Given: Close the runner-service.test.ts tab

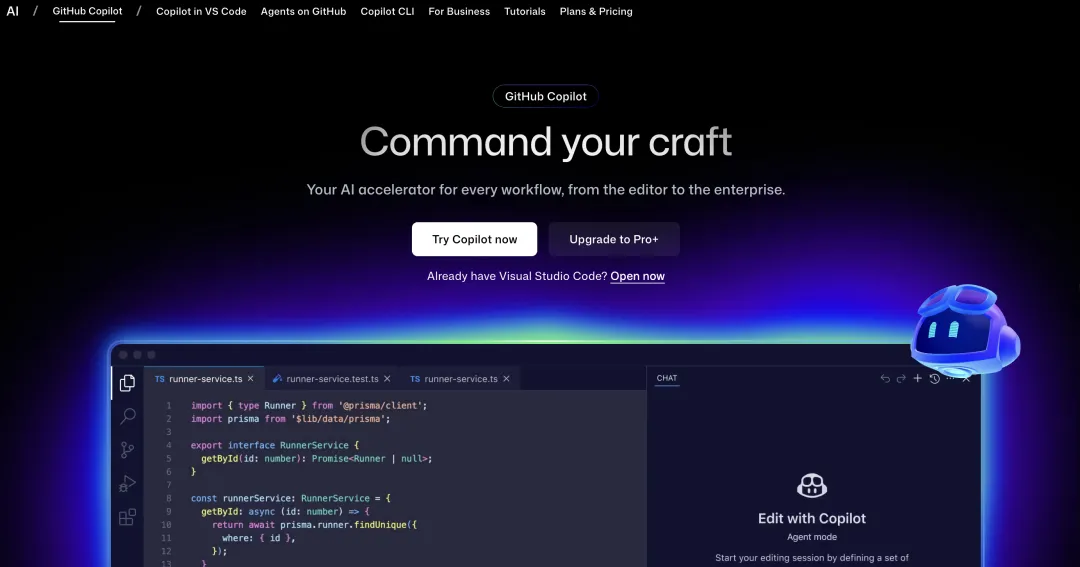Looking at the screenshot, I should (387, 379).
